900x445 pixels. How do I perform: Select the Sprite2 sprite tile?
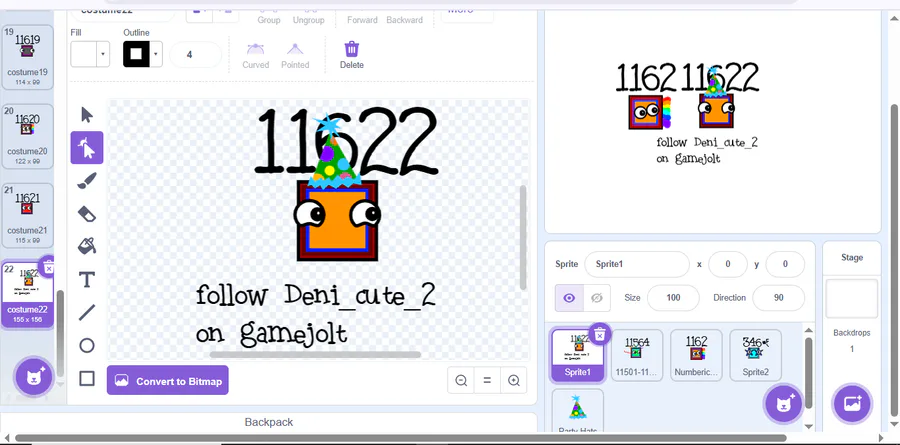click(755, 355)
